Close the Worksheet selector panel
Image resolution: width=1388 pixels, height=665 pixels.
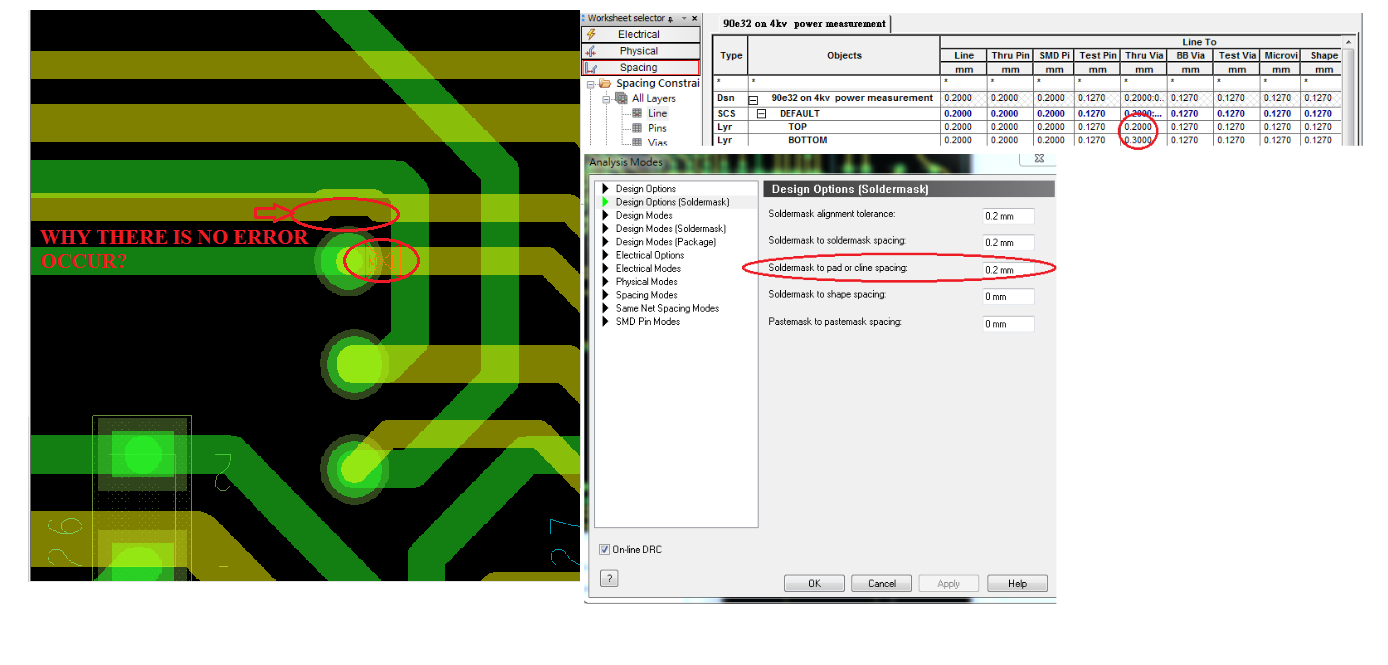[x=696, y=19]
